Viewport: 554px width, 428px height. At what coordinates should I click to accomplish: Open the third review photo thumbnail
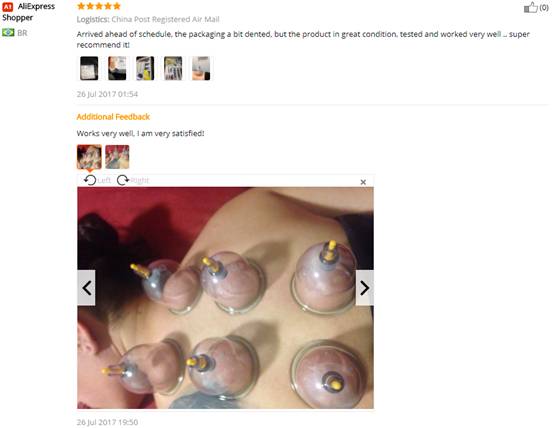(x=145, y=68)
